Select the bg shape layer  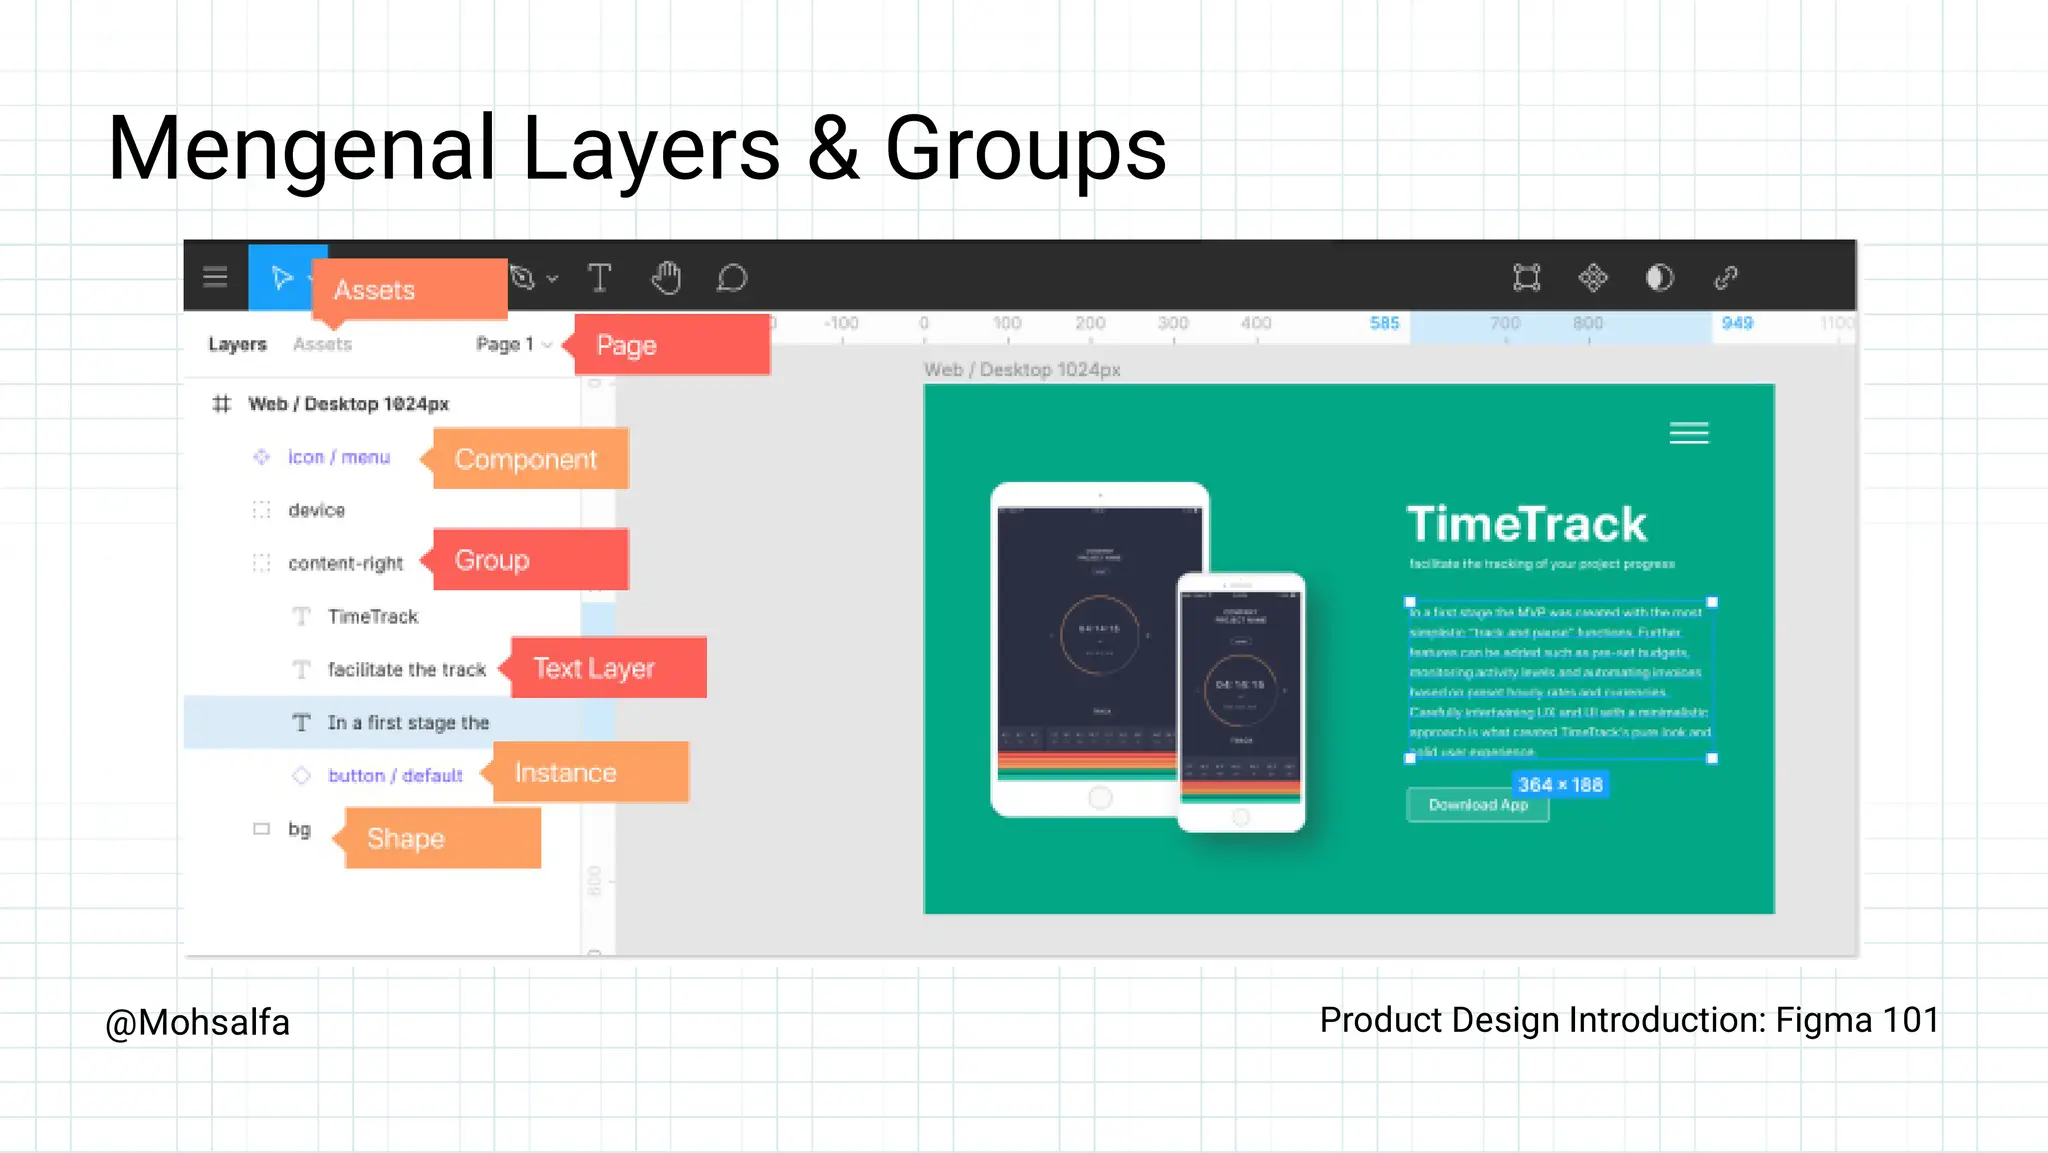(299, 829)
